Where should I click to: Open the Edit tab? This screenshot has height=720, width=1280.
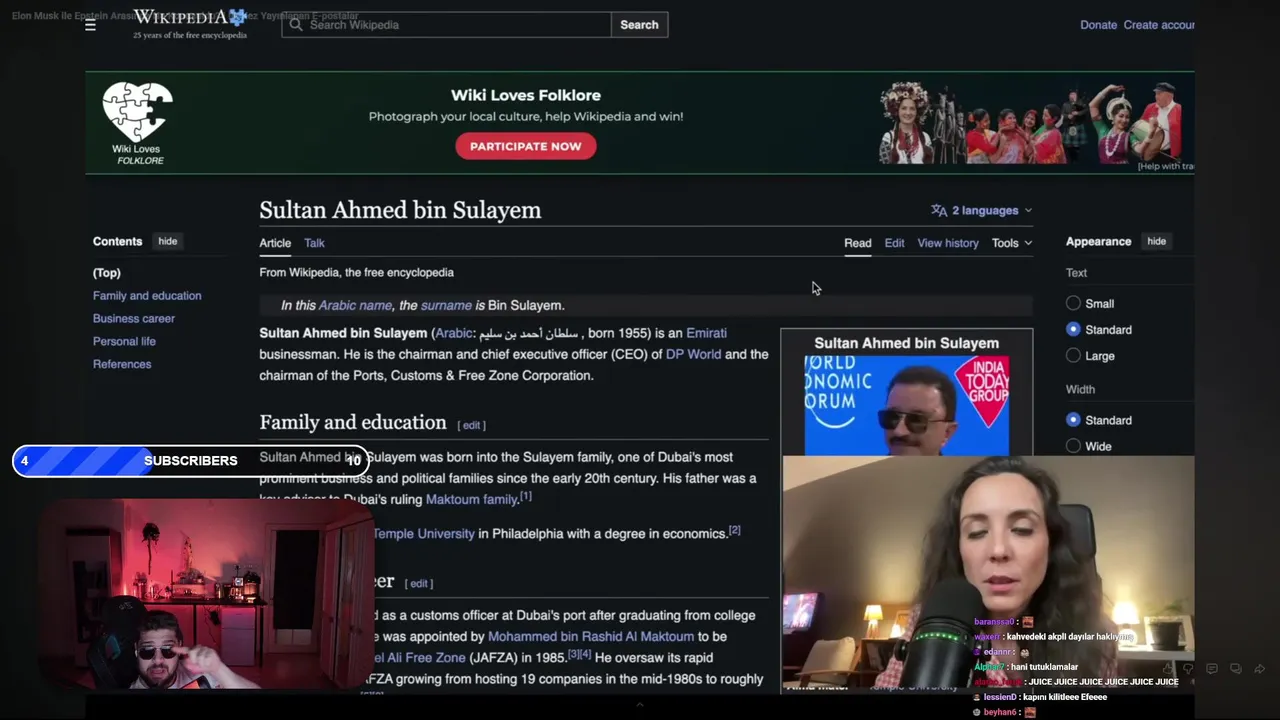coord(894,243)
